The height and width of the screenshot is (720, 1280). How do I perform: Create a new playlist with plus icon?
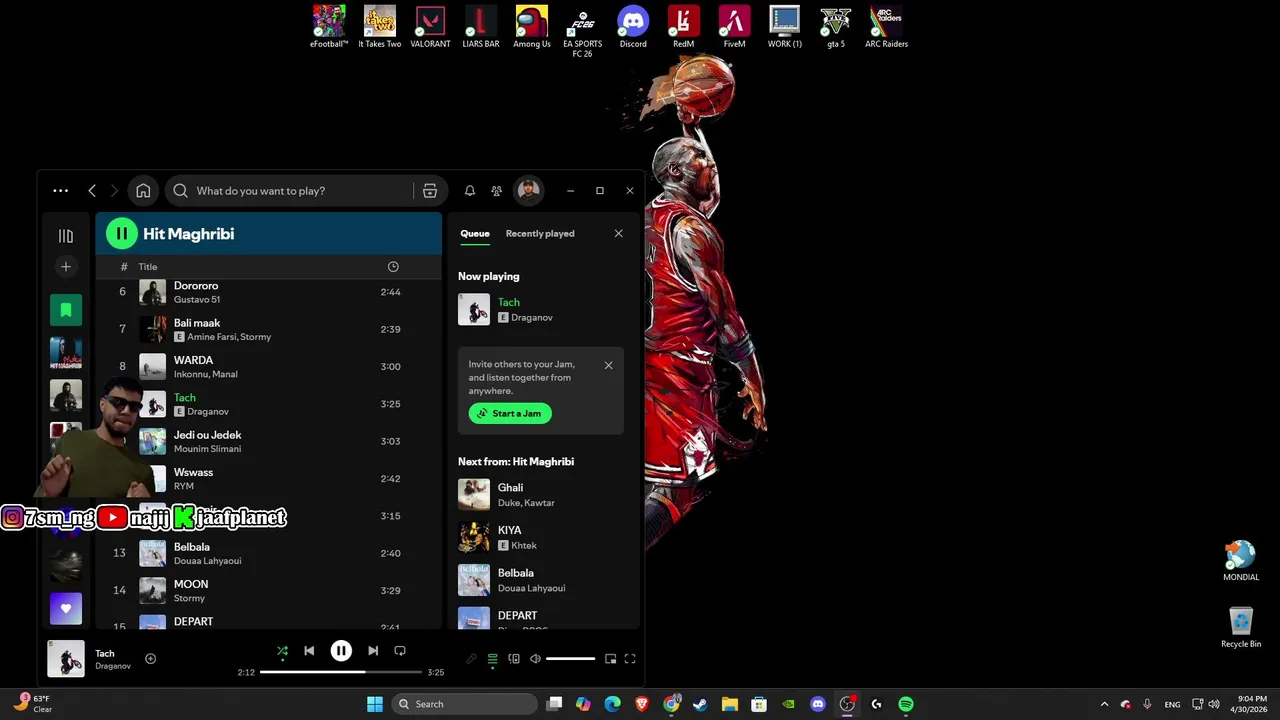[x=66, y=267]
